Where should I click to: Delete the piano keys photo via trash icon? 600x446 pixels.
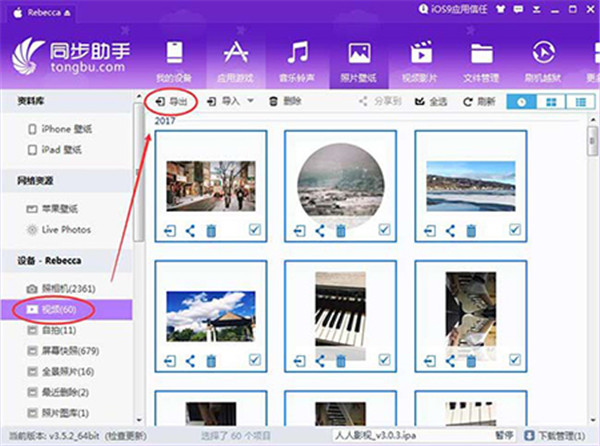341,361
